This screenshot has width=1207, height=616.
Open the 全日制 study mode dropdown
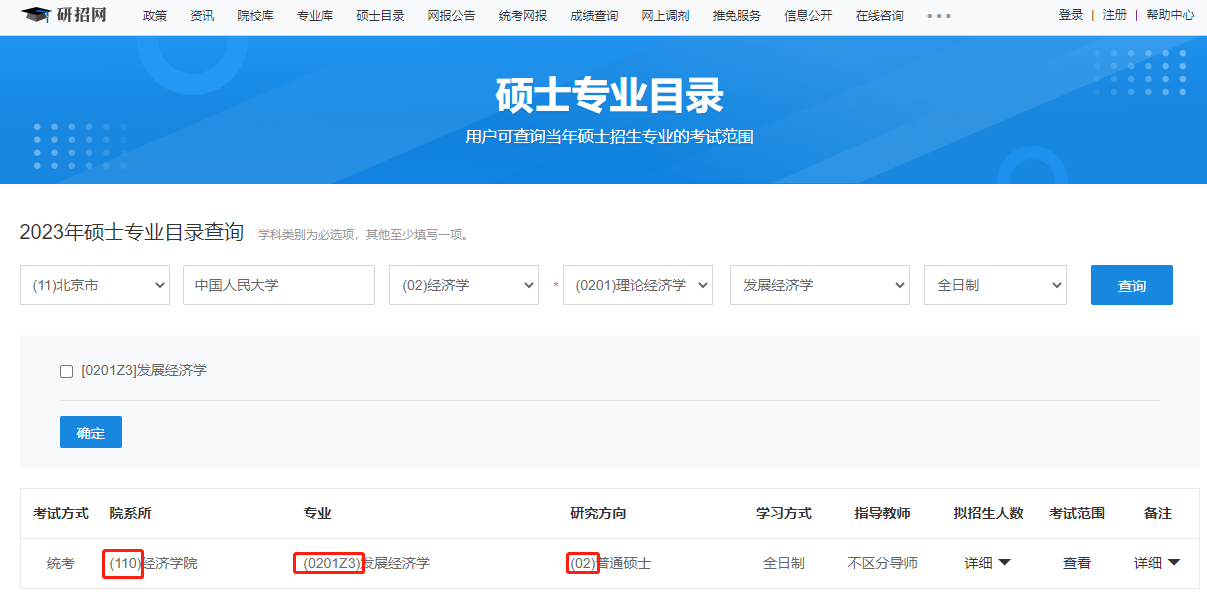pyautogui.click(x=996, y=285)
